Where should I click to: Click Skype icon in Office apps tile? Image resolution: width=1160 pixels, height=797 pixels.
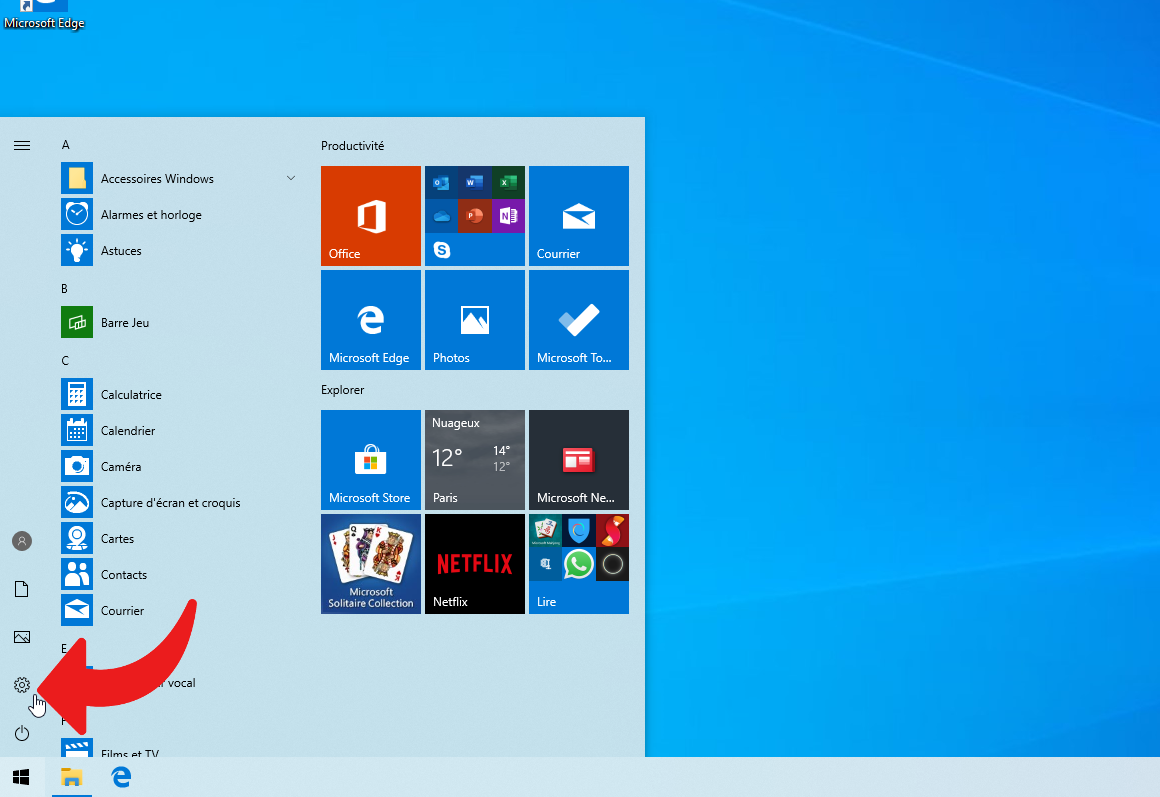click(x=442, y=249)
